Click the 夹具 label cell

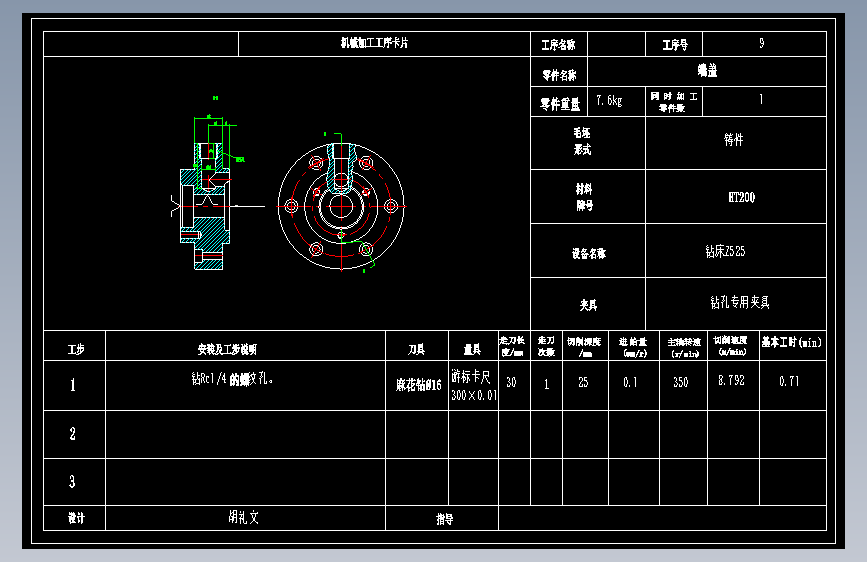coord(588,304)
